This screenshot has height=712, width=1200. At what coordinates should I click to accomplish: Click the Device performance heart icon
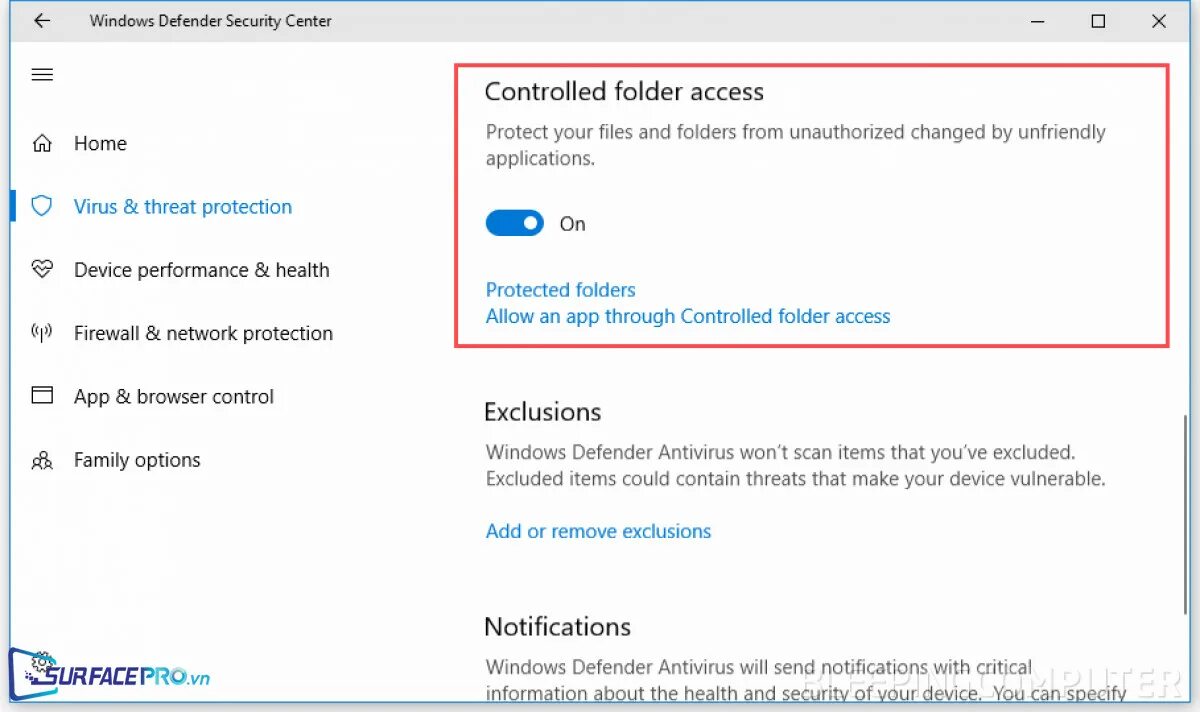click(x=42, y=270)
